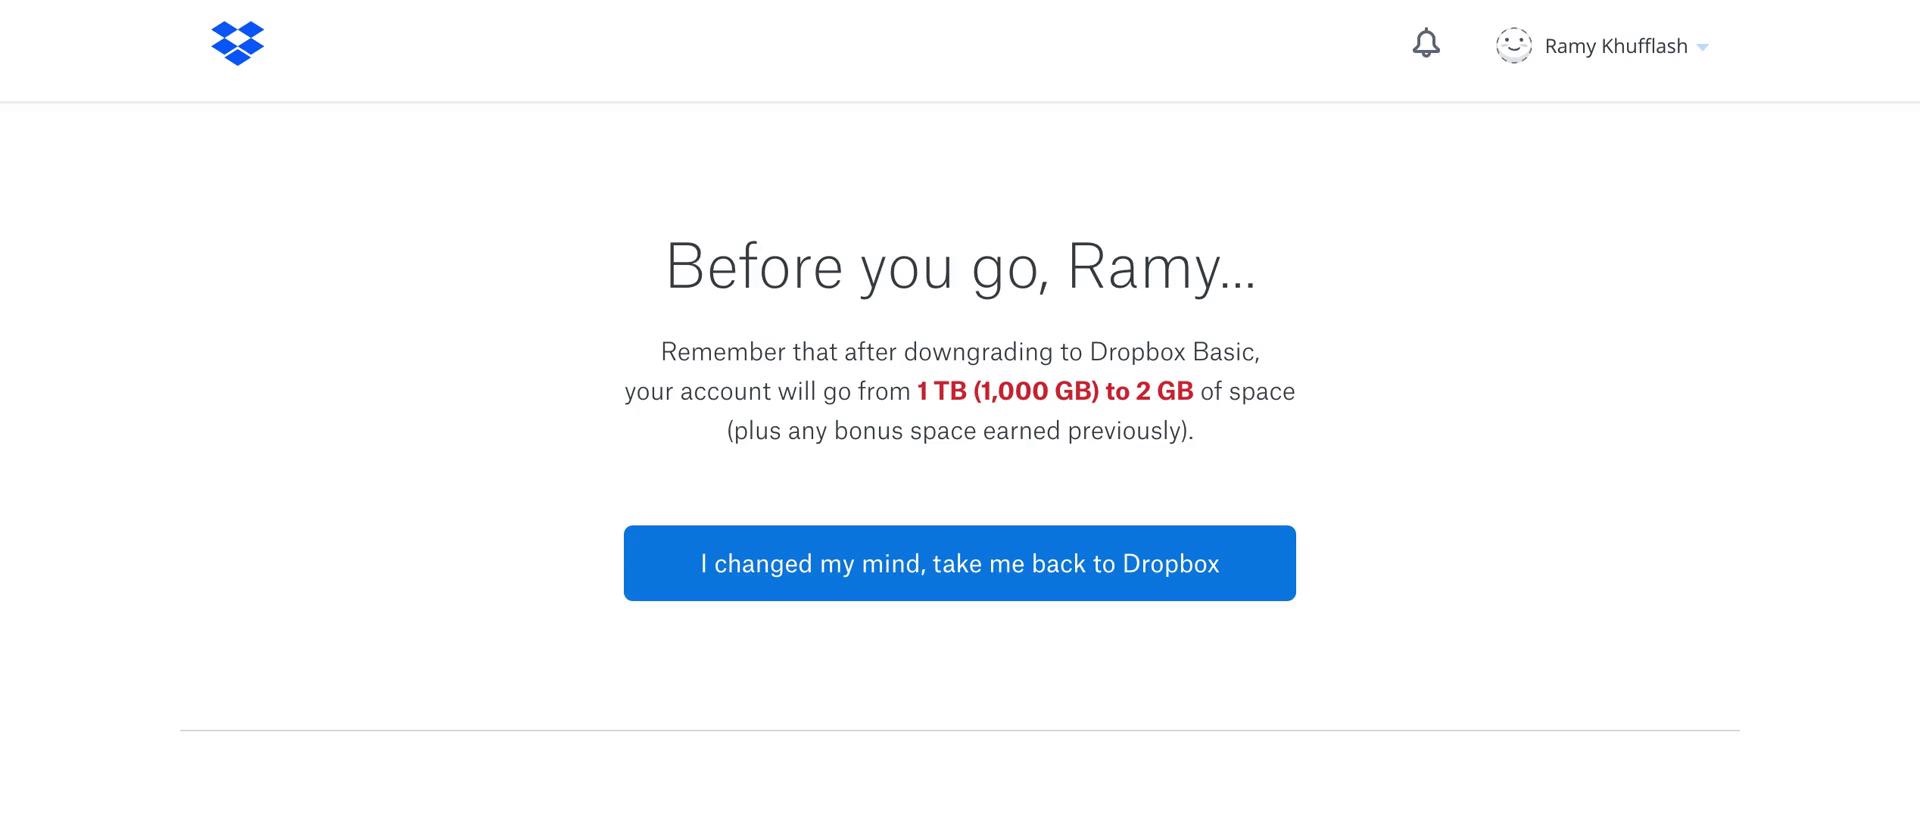The height and width of the screenshot is (835, 1920).
Task: Click the word "to" in red text
Action: click(x=1117, y=391)
